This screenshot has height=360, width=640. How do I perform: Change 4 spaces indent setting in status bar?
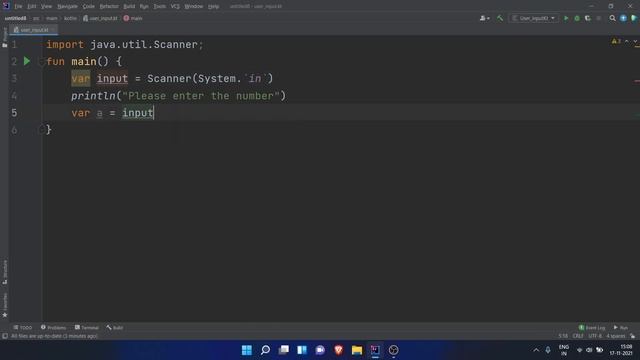tap(616, 336)
